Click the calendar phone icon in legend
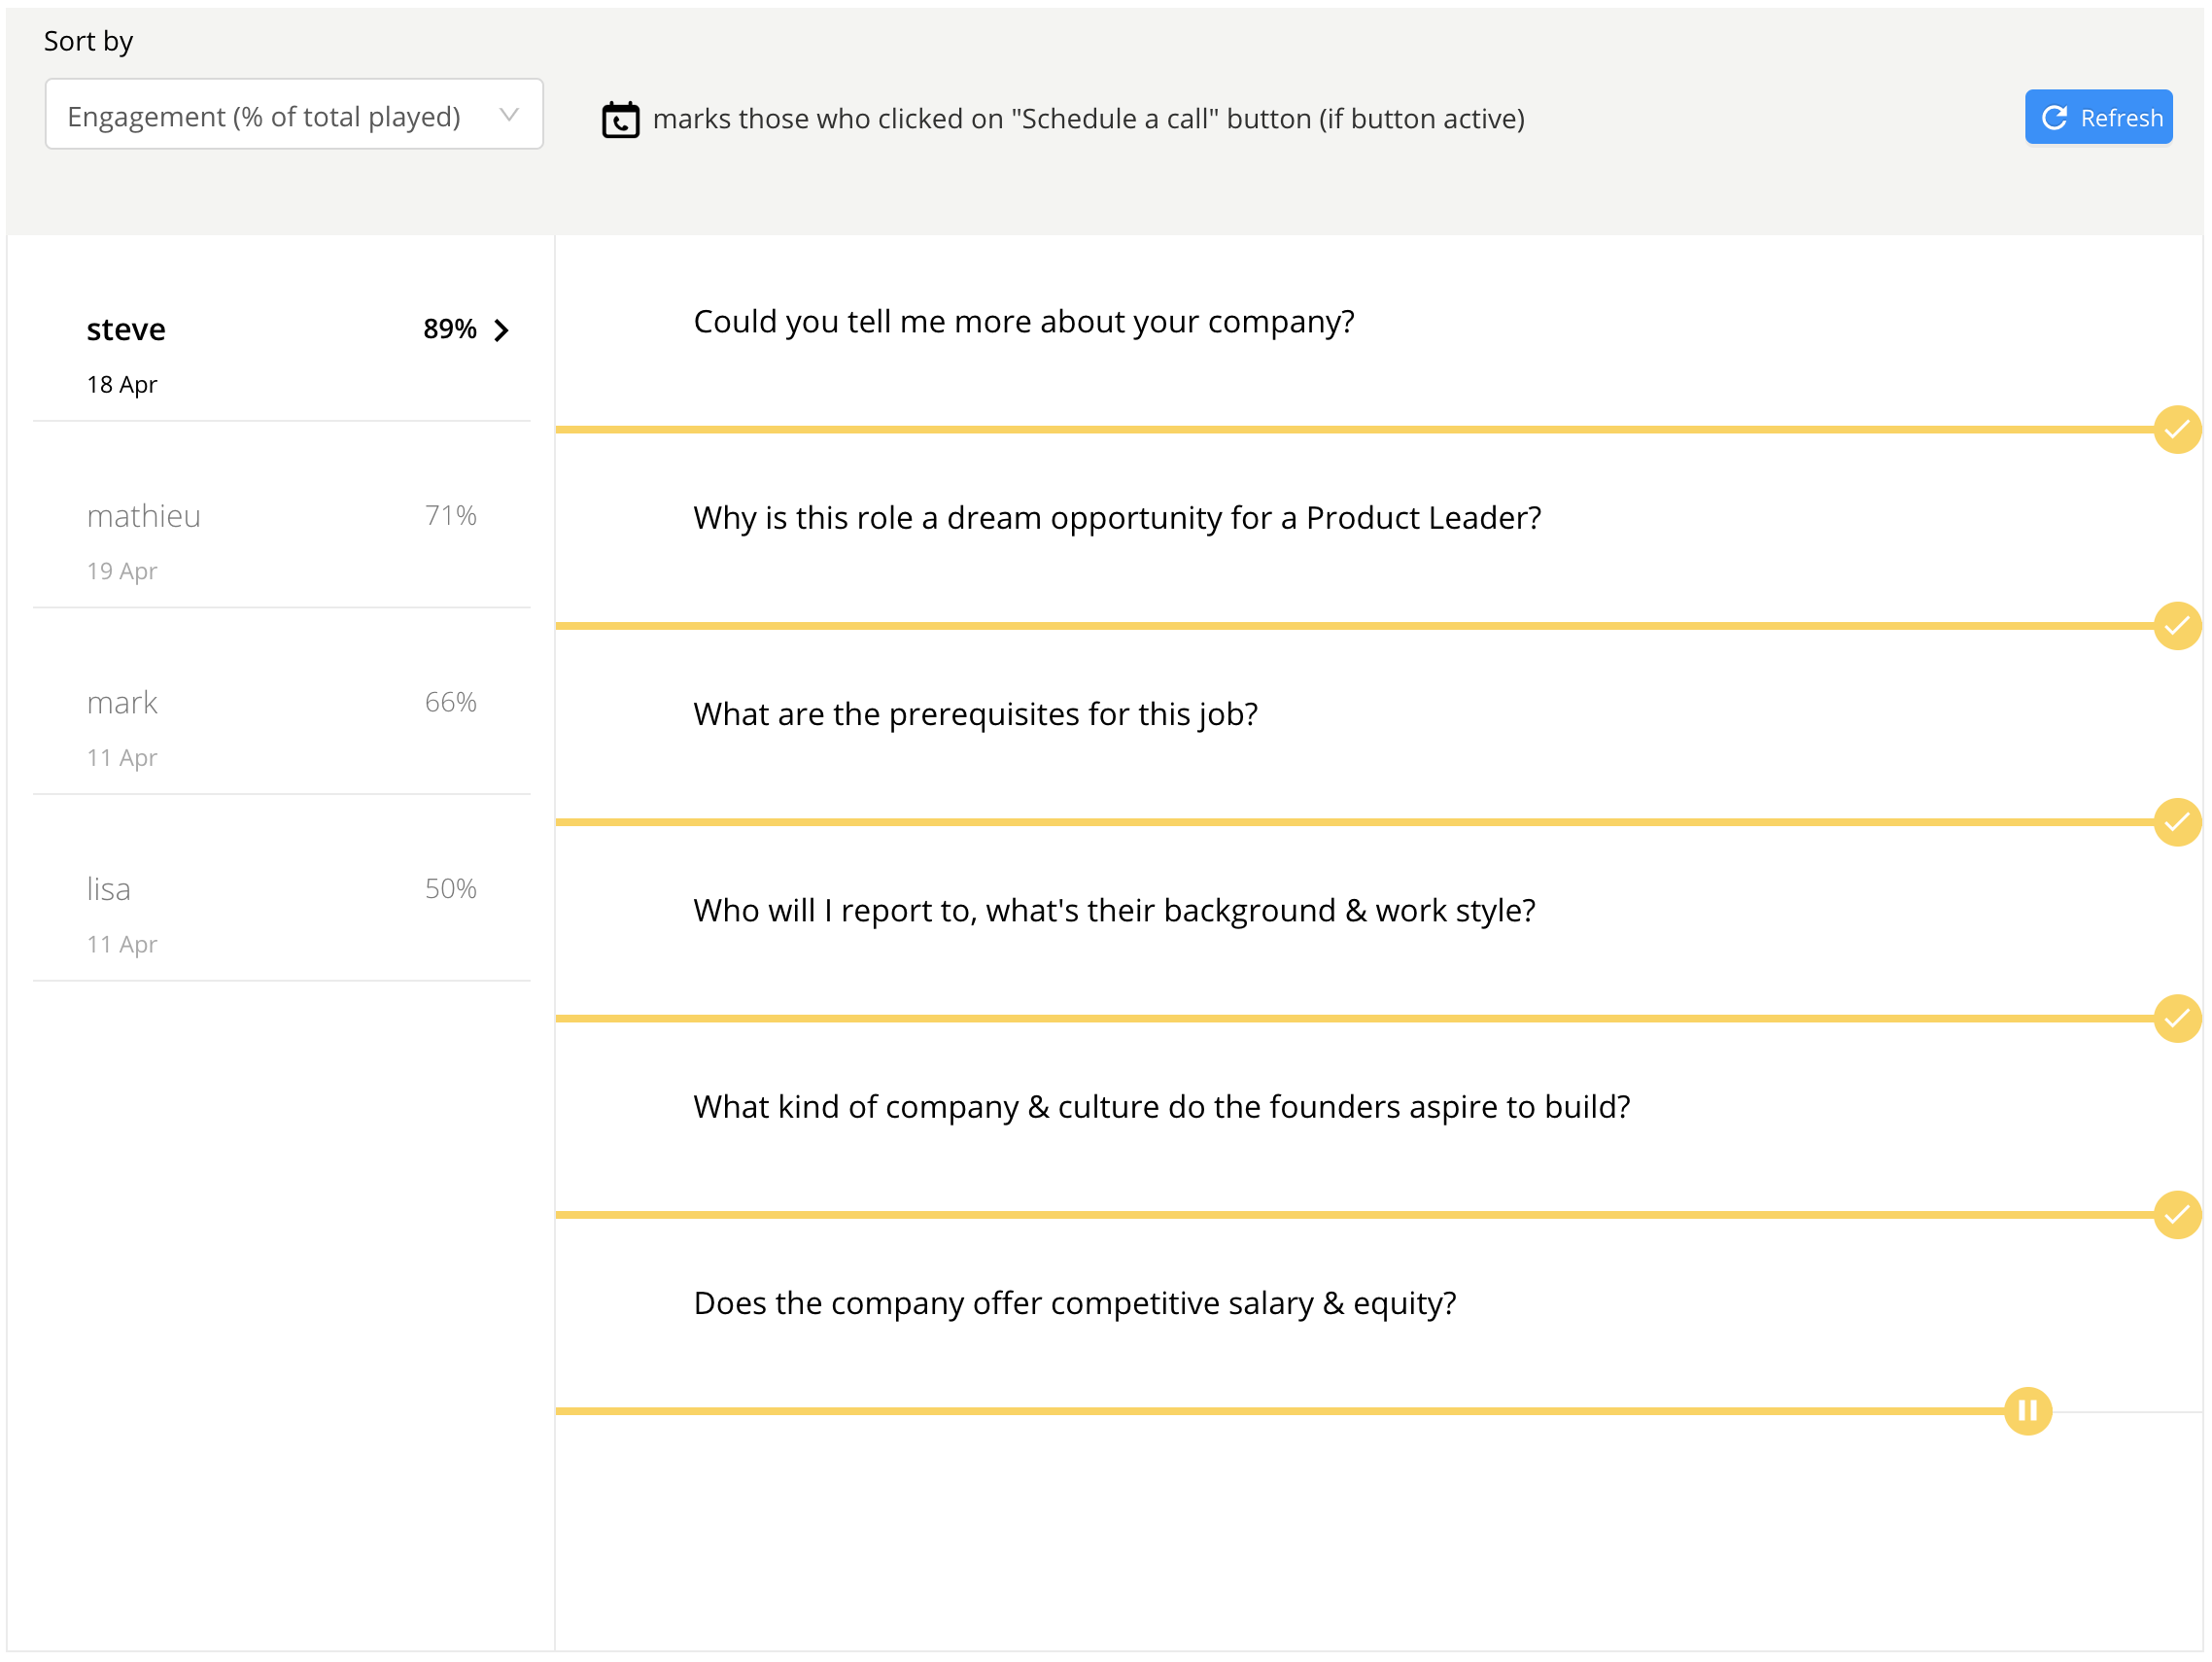Screen dimensions: 2212x1662 (620, 119)
